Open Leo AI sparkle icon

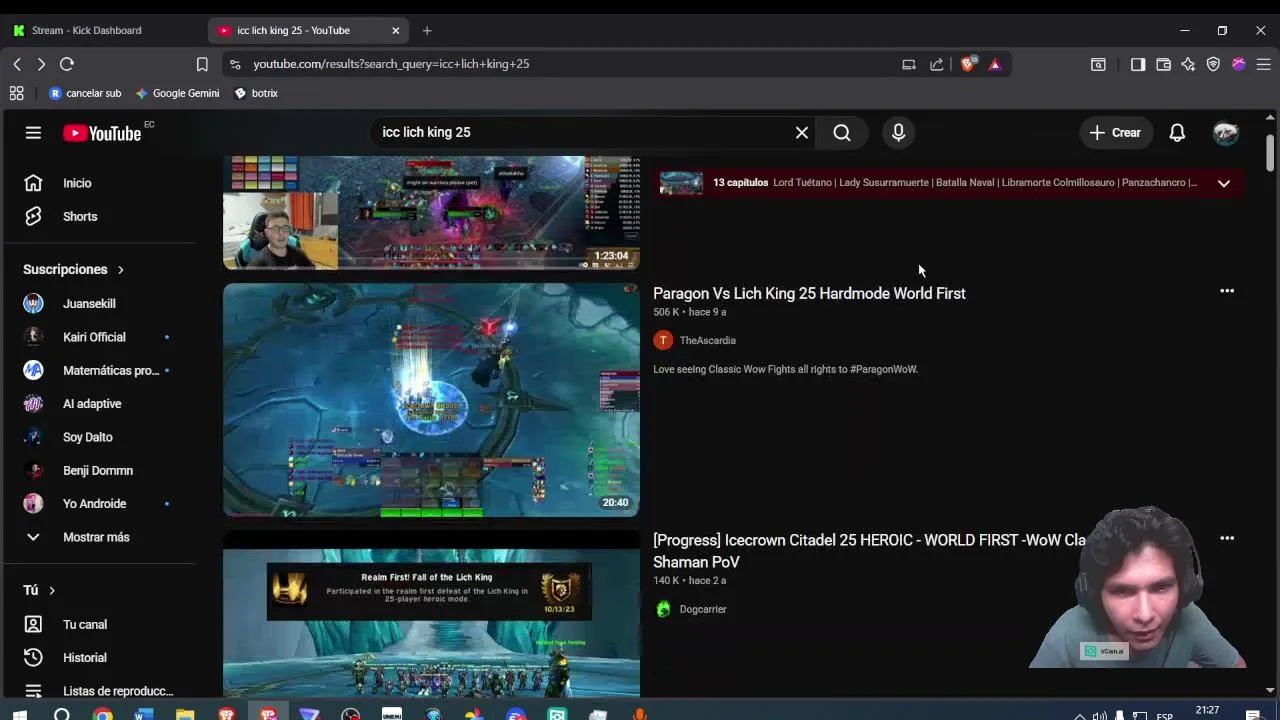click(x=1188, y=64)
